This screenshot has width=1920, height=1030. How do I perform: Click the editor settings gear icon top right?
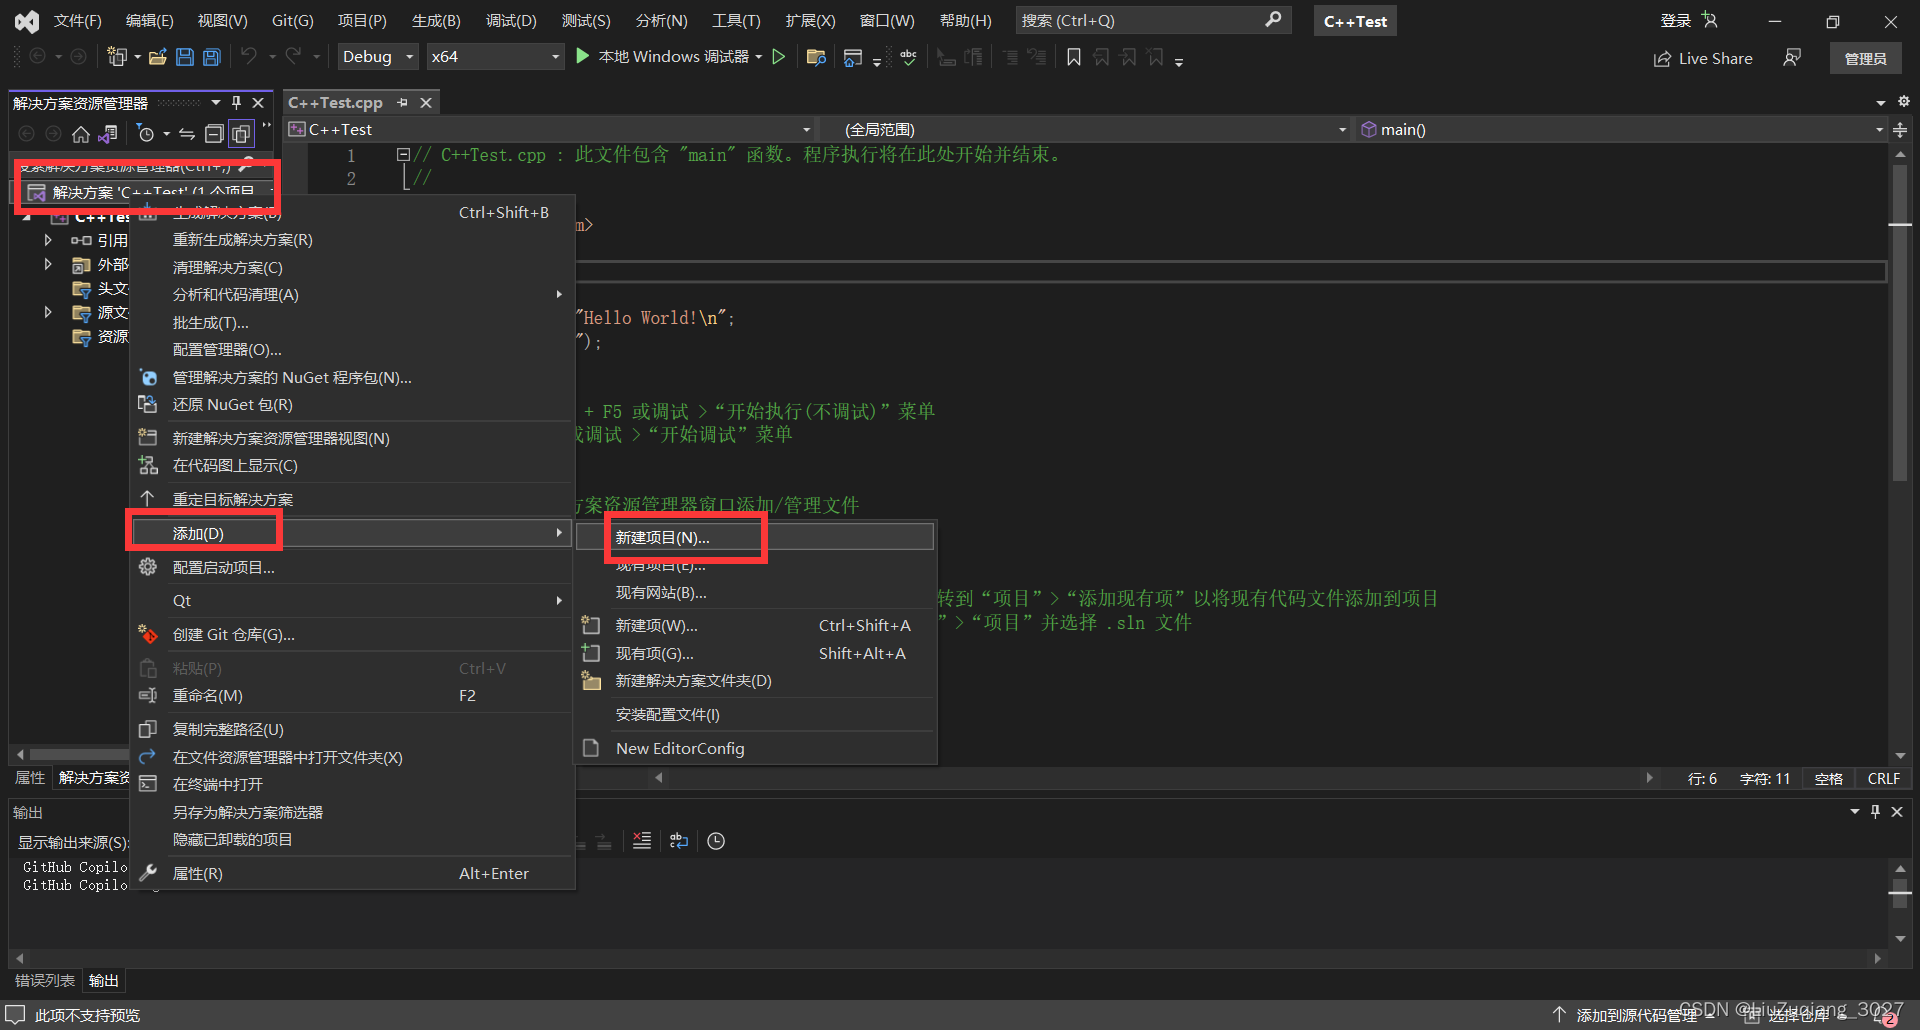pos(1904,102)
